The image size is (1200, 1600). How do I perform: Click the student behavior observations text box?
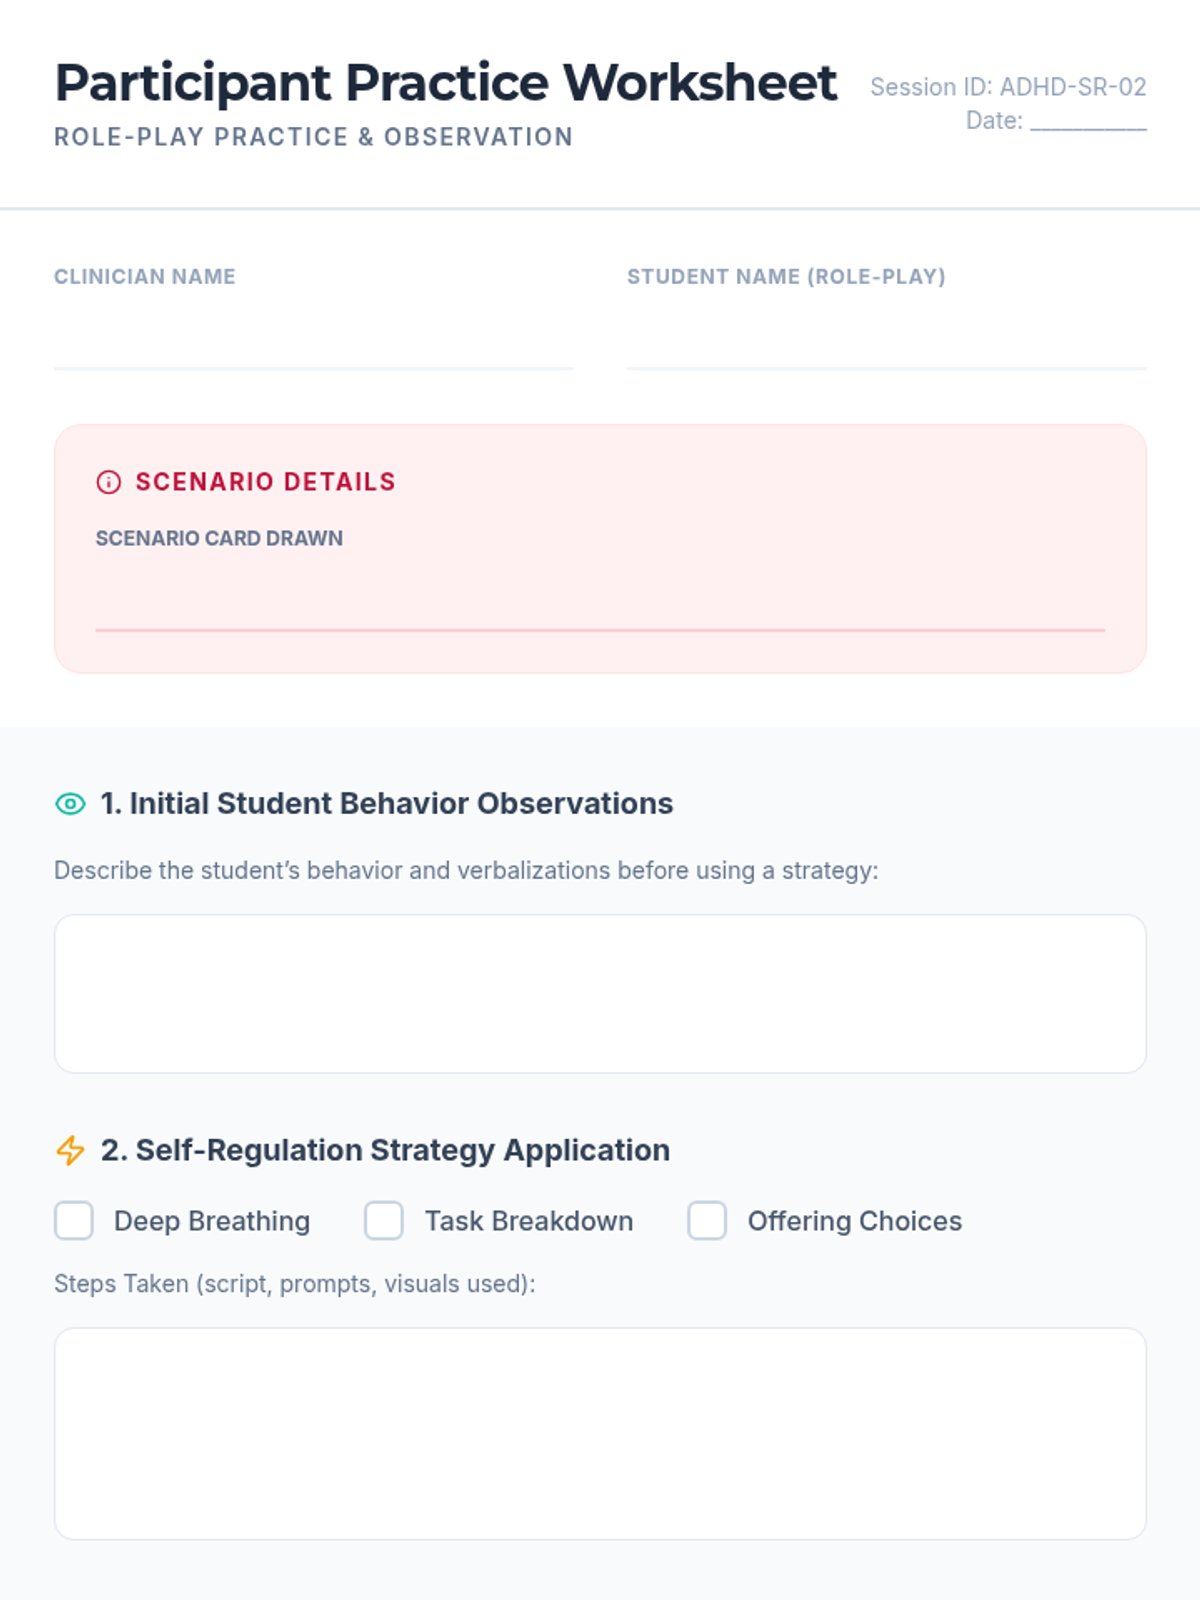pyautogui.click(x=600, y=993)
